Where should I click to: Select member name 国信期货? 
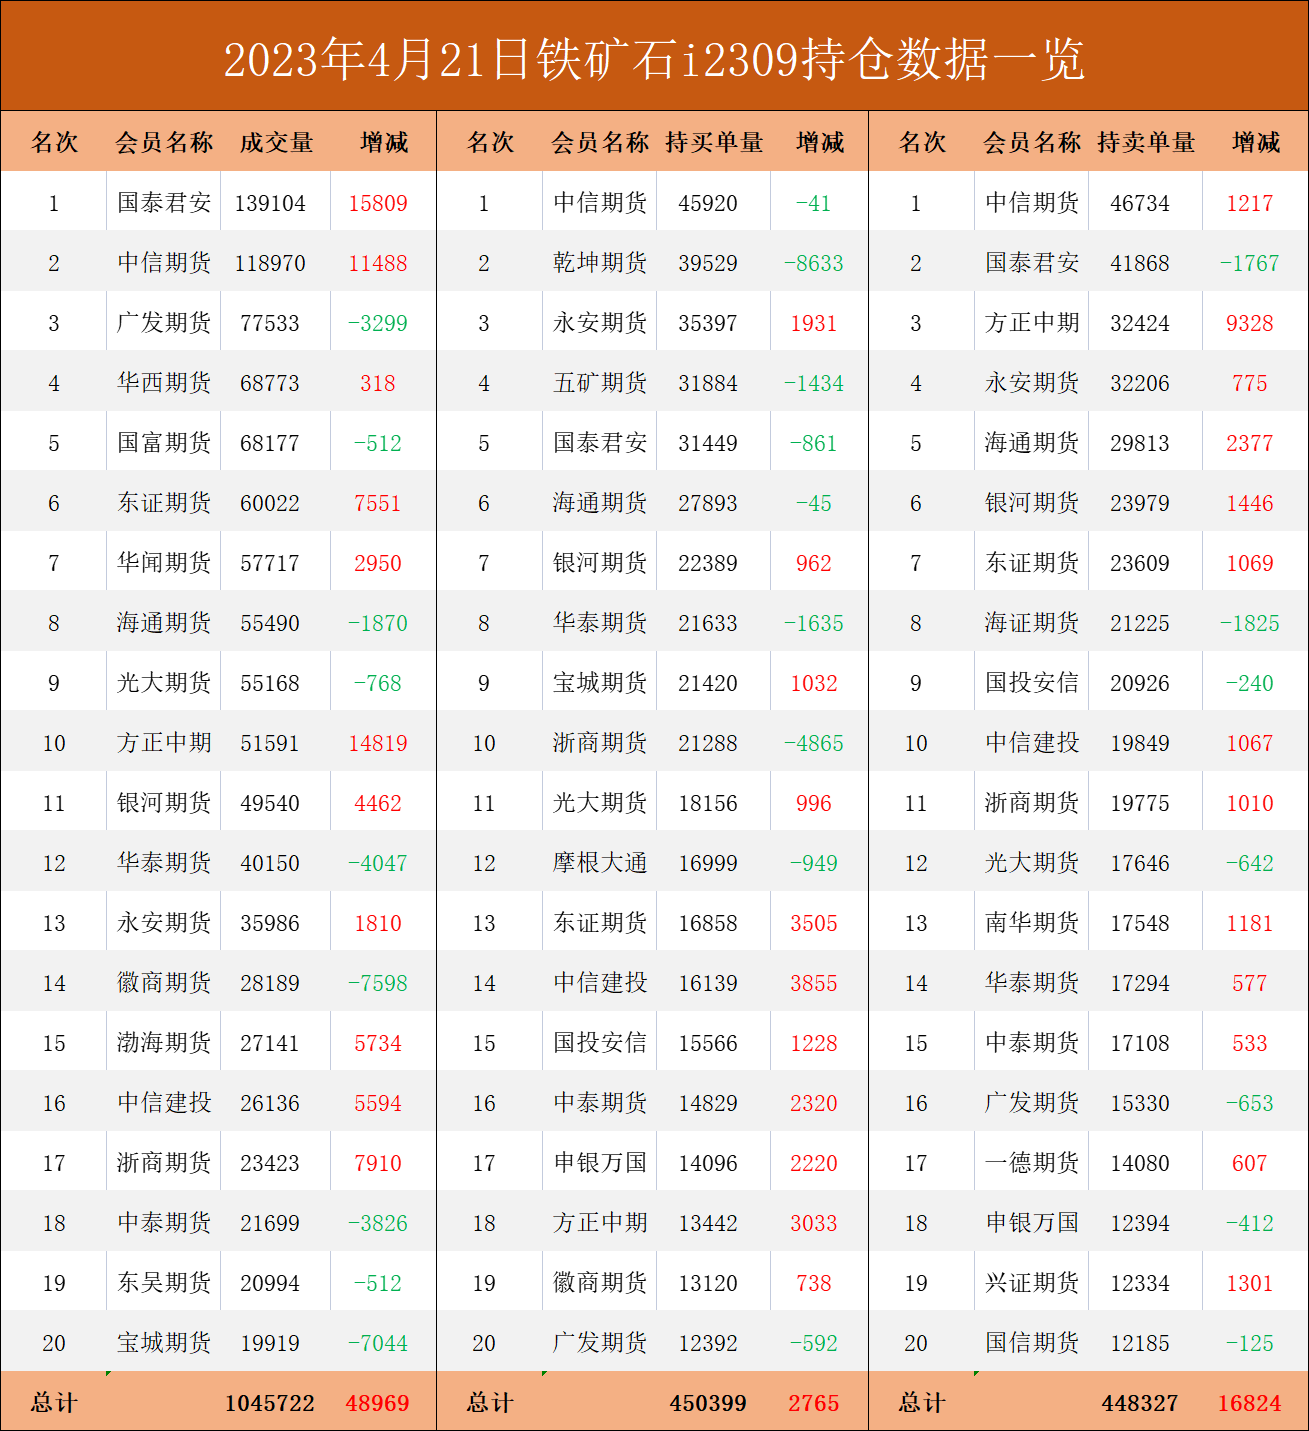click(1032, 1343)
